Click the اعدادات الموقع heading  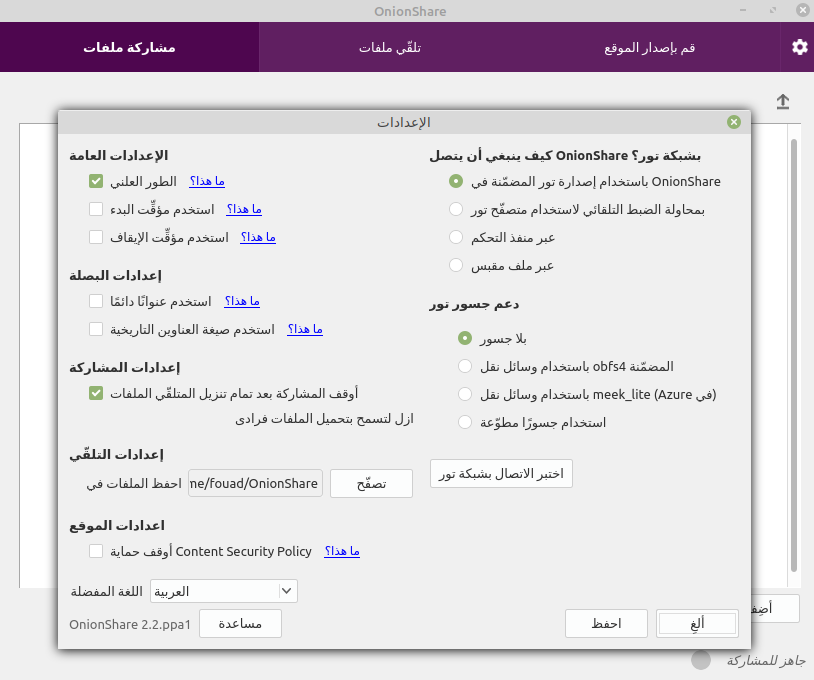[x=117, y=526]
